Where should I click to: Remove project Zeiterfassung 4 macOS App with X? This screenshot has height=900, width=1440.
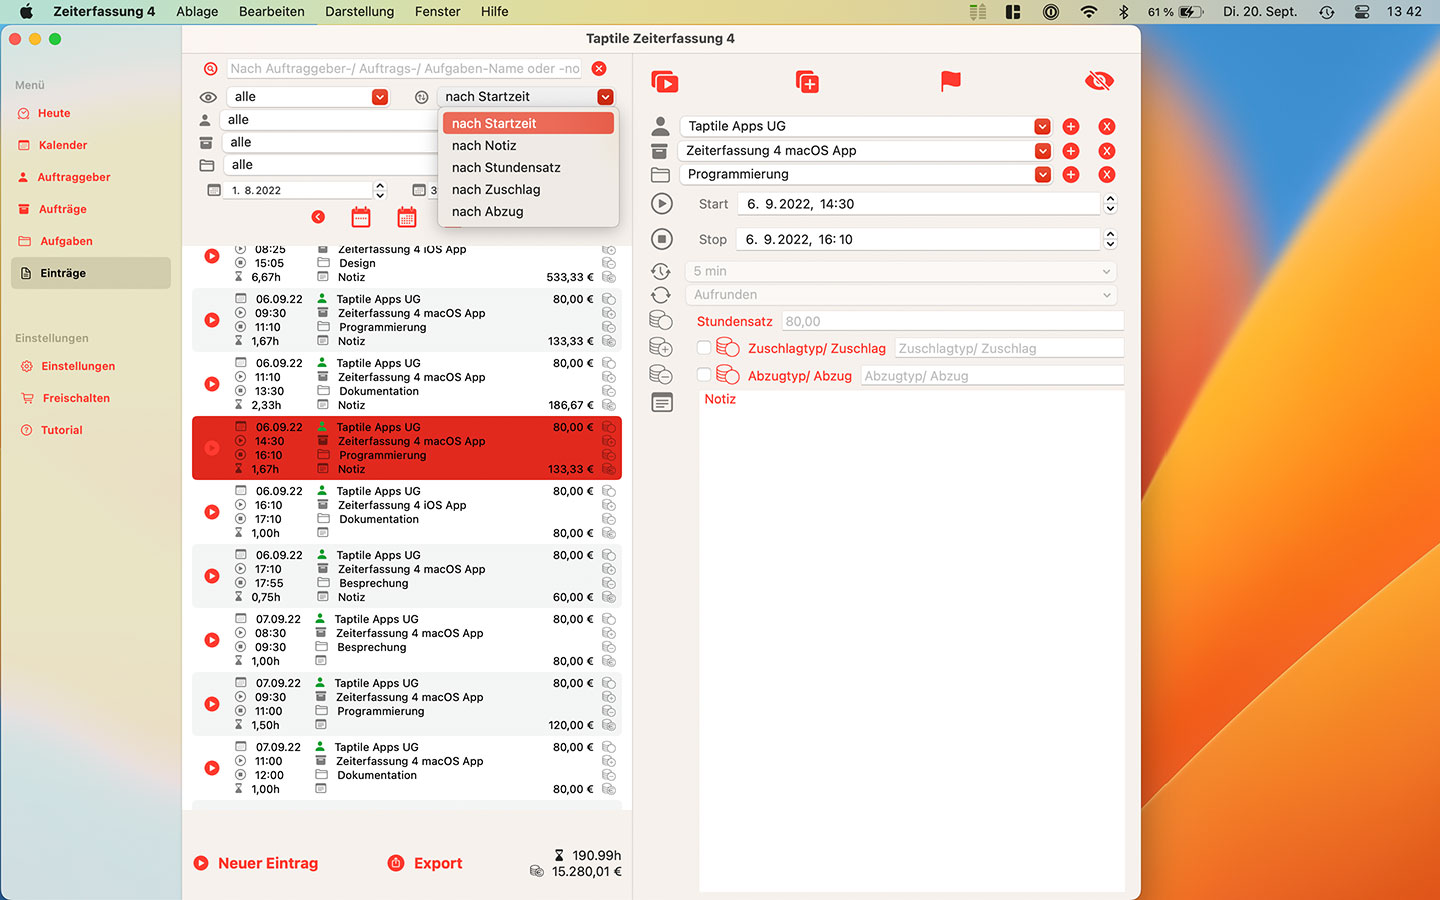coord(1107,151)
